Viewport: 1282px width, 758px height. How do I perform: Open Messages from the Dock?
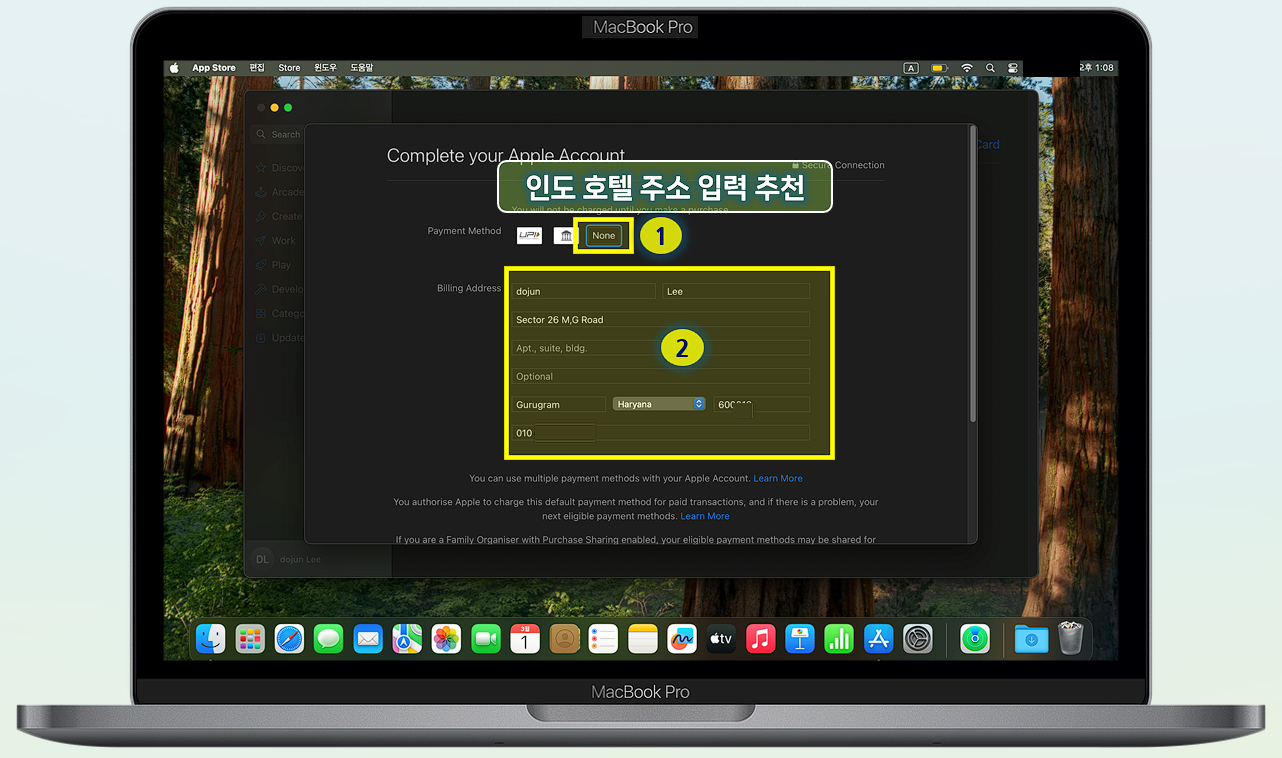point(328,638)
